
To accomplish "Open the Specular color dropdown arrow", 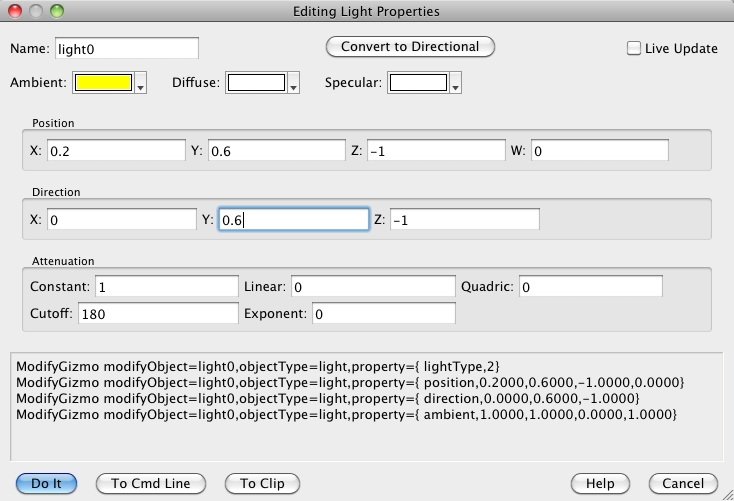I will click(455, 85).
